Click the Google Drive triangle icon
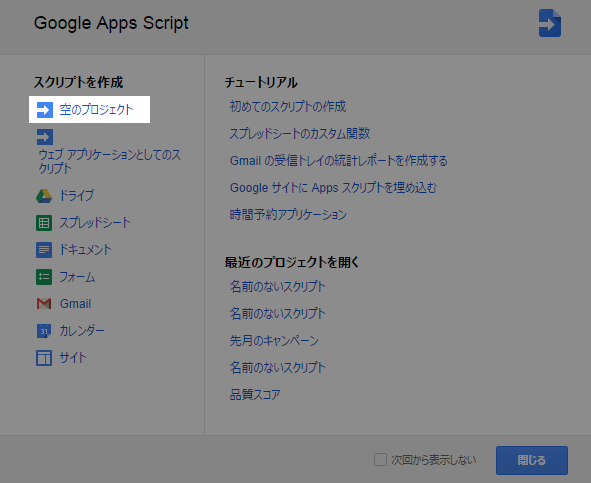 click(44, 196)
